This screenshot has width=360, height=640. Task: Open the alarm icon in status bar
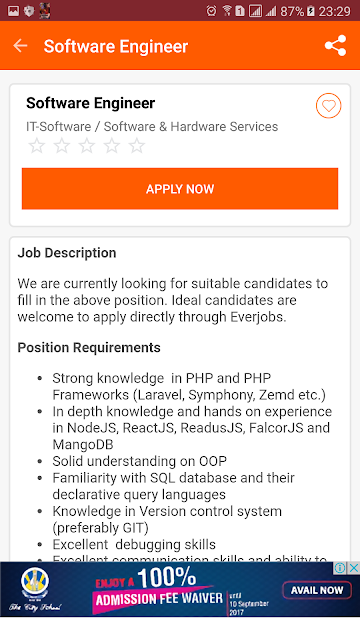tap(211, 11)
